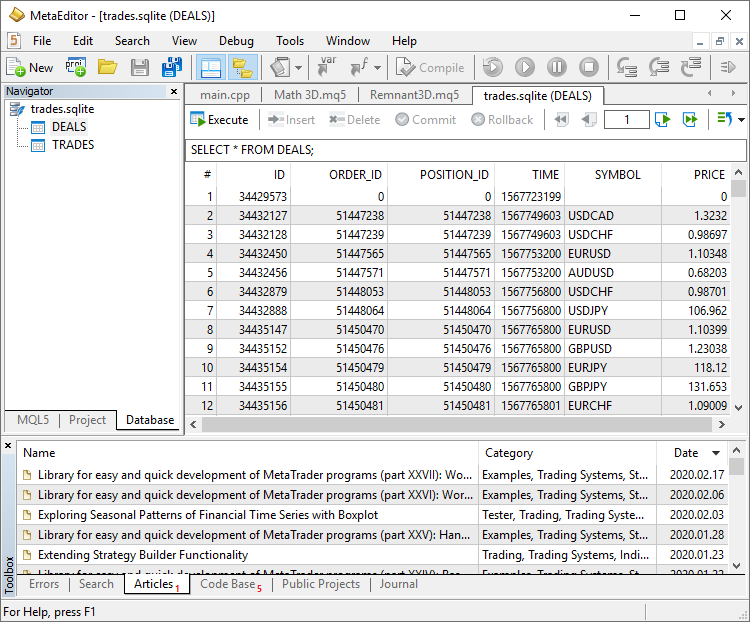Click the Rollback button
Image resolution: width=750 pixels, height=622 pixels.
[502, 120]
